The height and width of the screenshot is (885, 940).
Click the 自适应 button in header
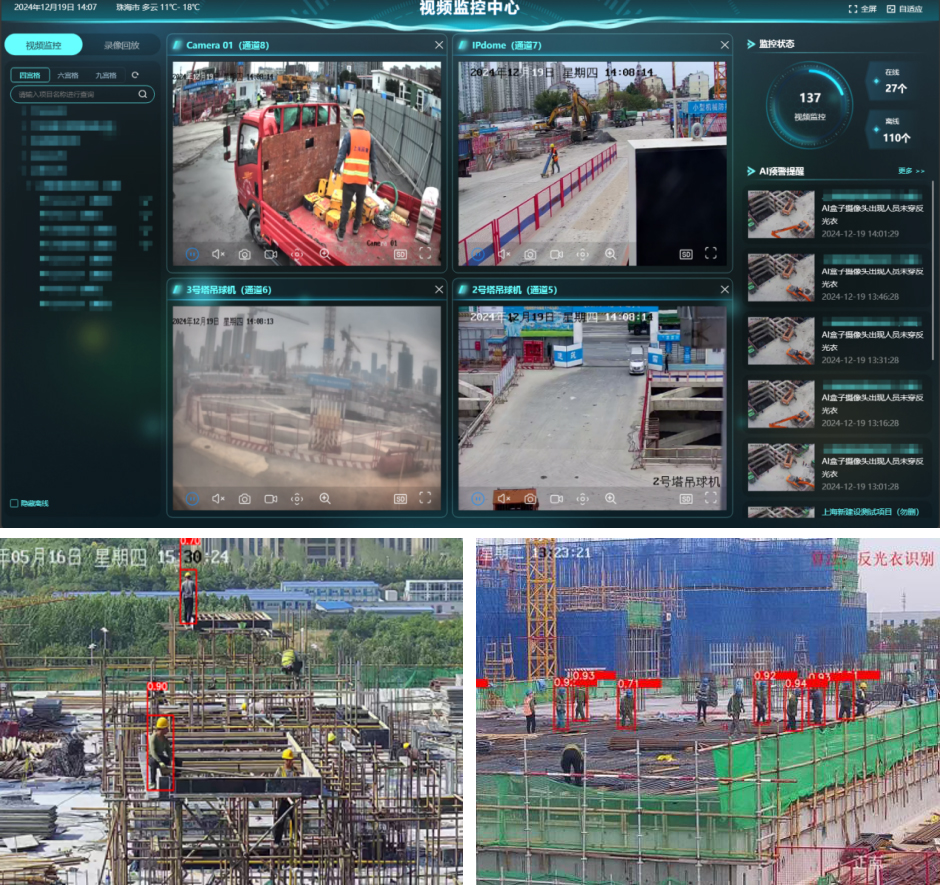click(x=903, y=9)
